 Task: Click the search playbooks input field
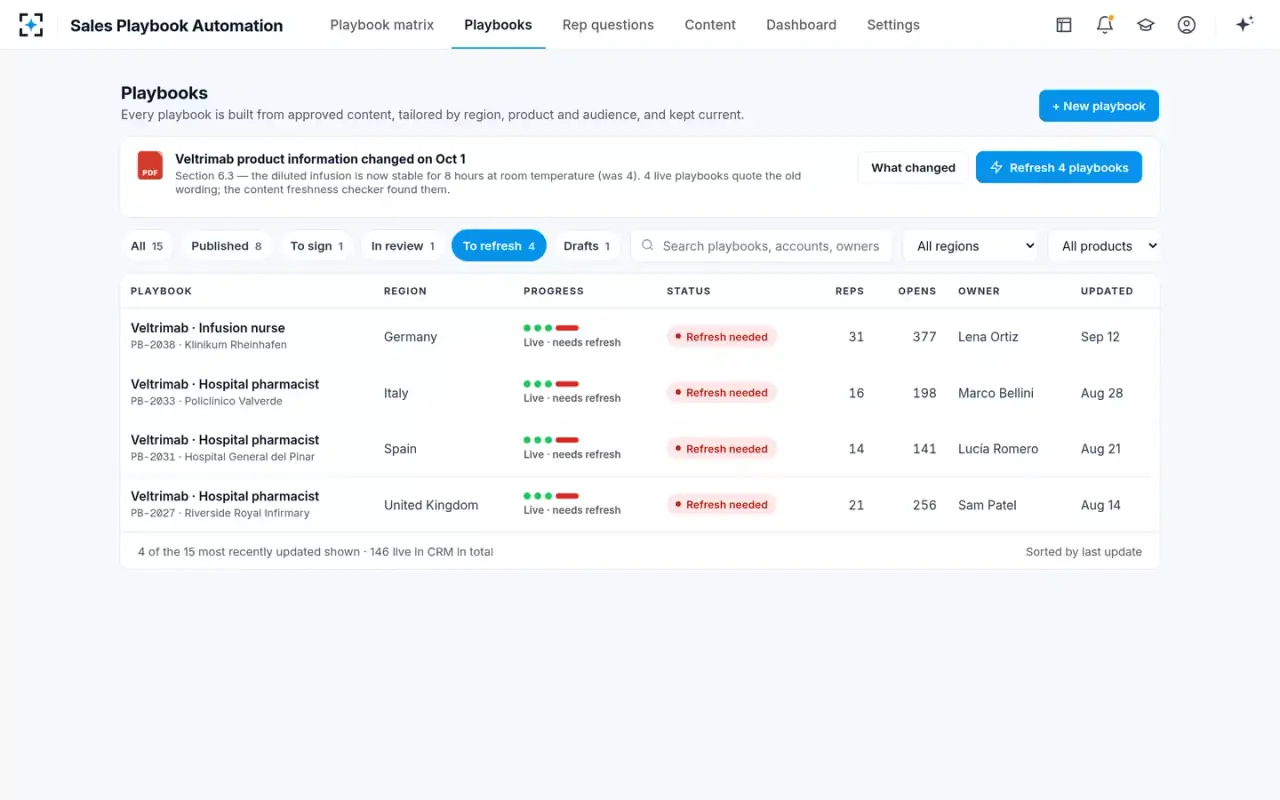(762, 246)
